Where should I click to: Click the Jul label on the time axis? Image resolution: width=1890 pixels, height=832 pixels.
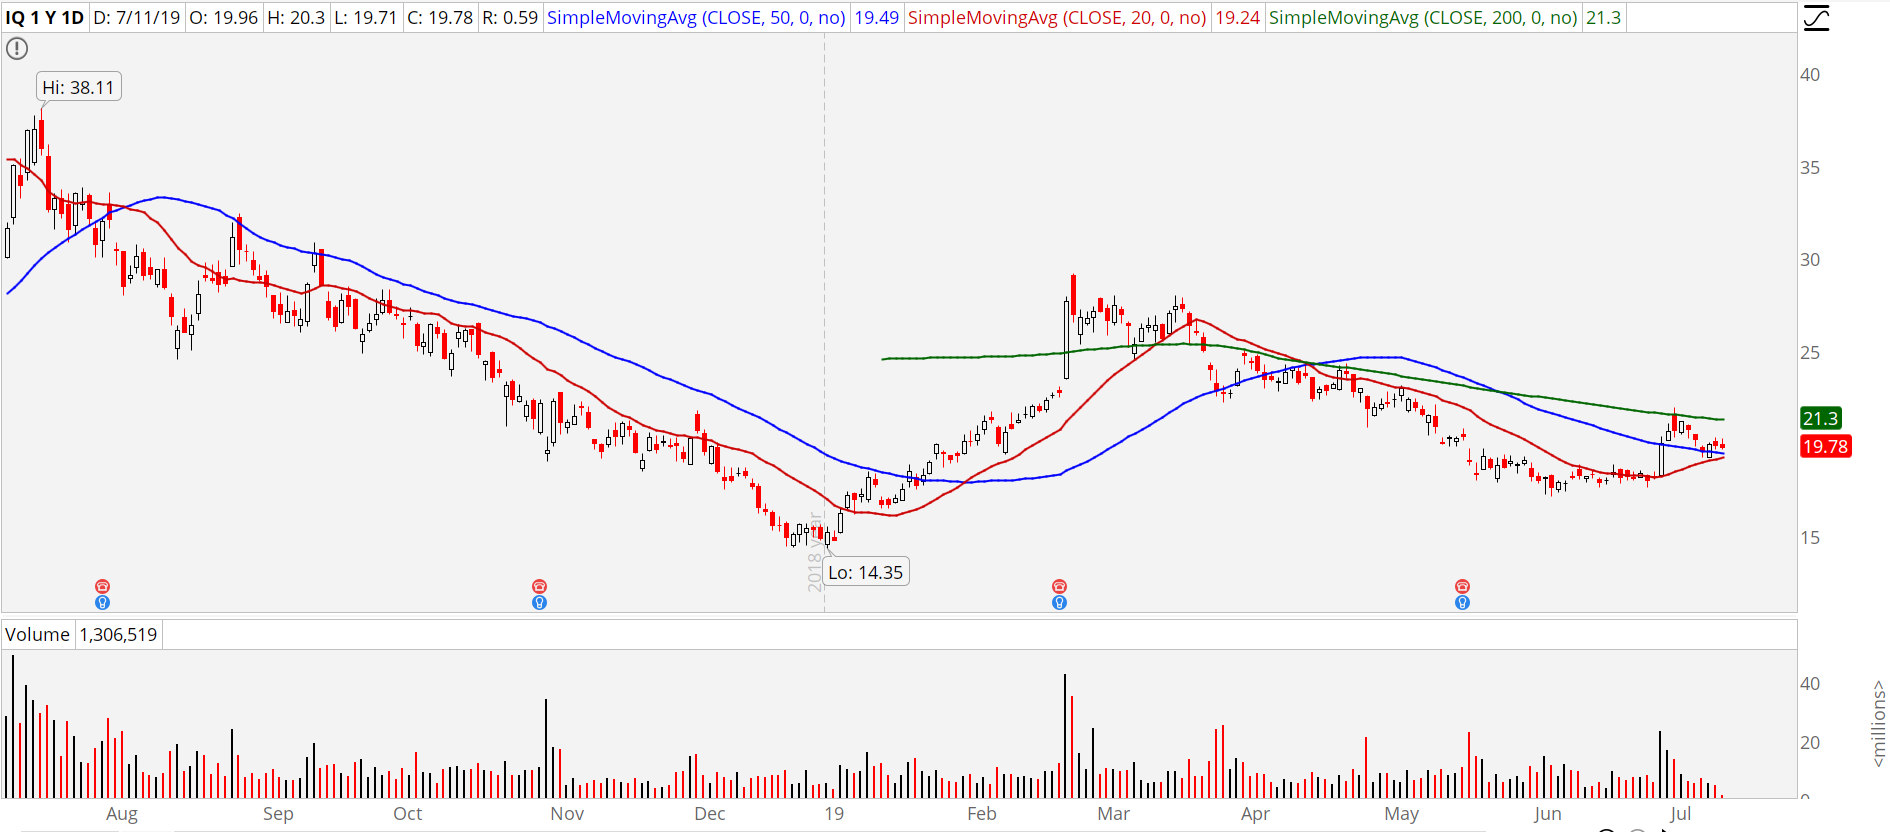[x=1680, y=814]
